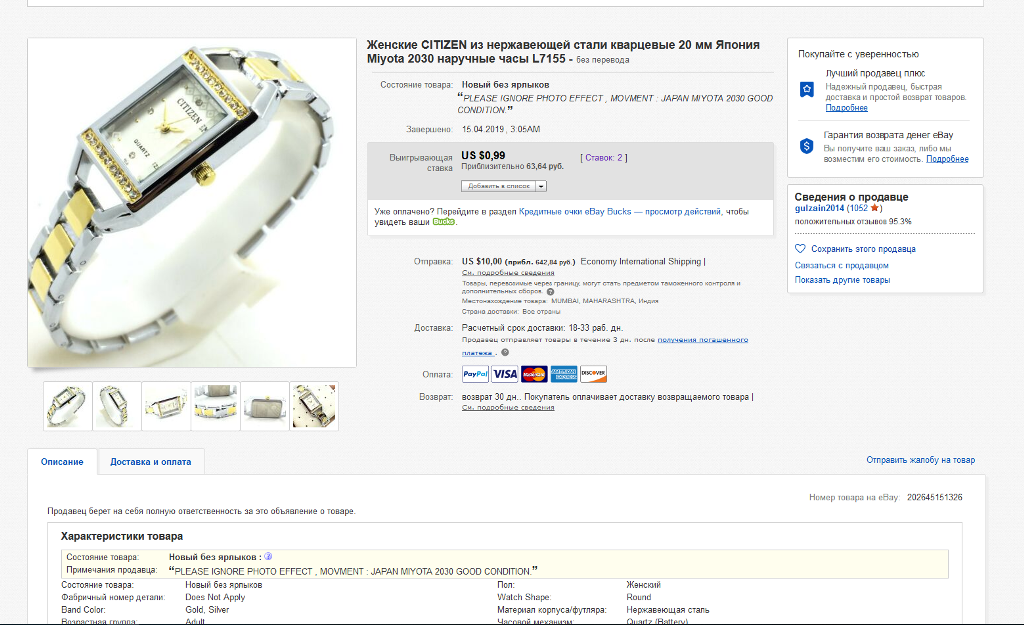
Task: Click the eBay Money Back Guarantee shield icon
Action: point(807,146)
